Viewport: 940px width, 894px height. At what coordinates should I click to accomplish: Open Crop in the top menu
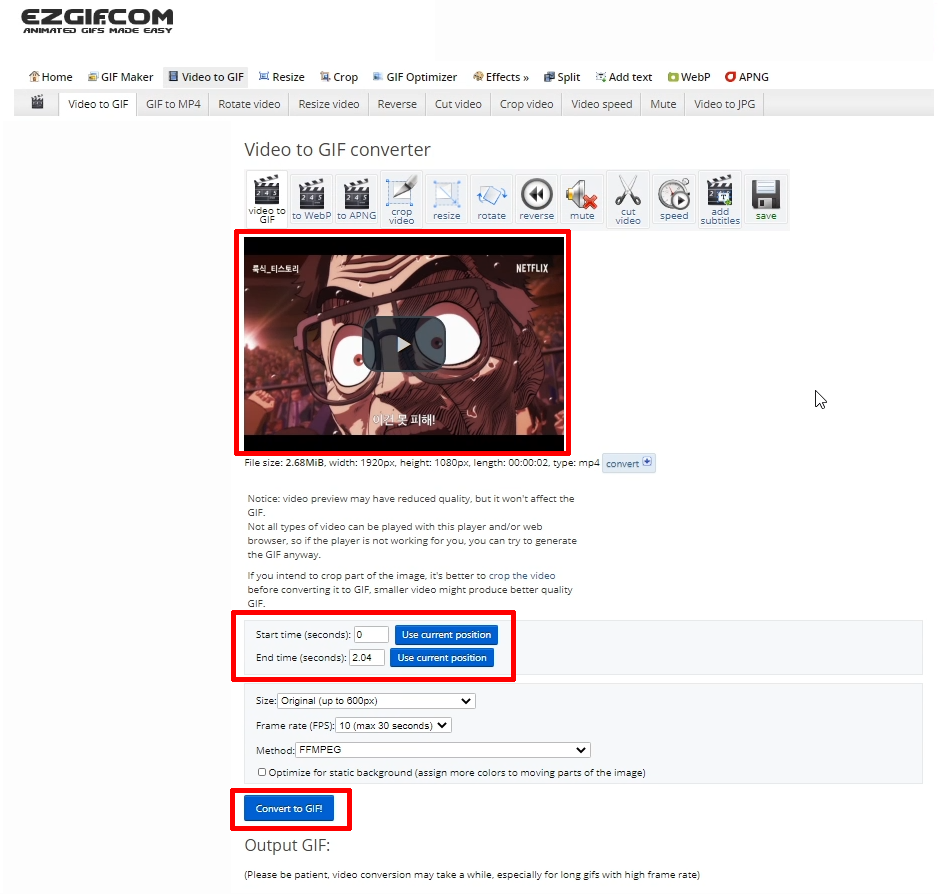339,77
